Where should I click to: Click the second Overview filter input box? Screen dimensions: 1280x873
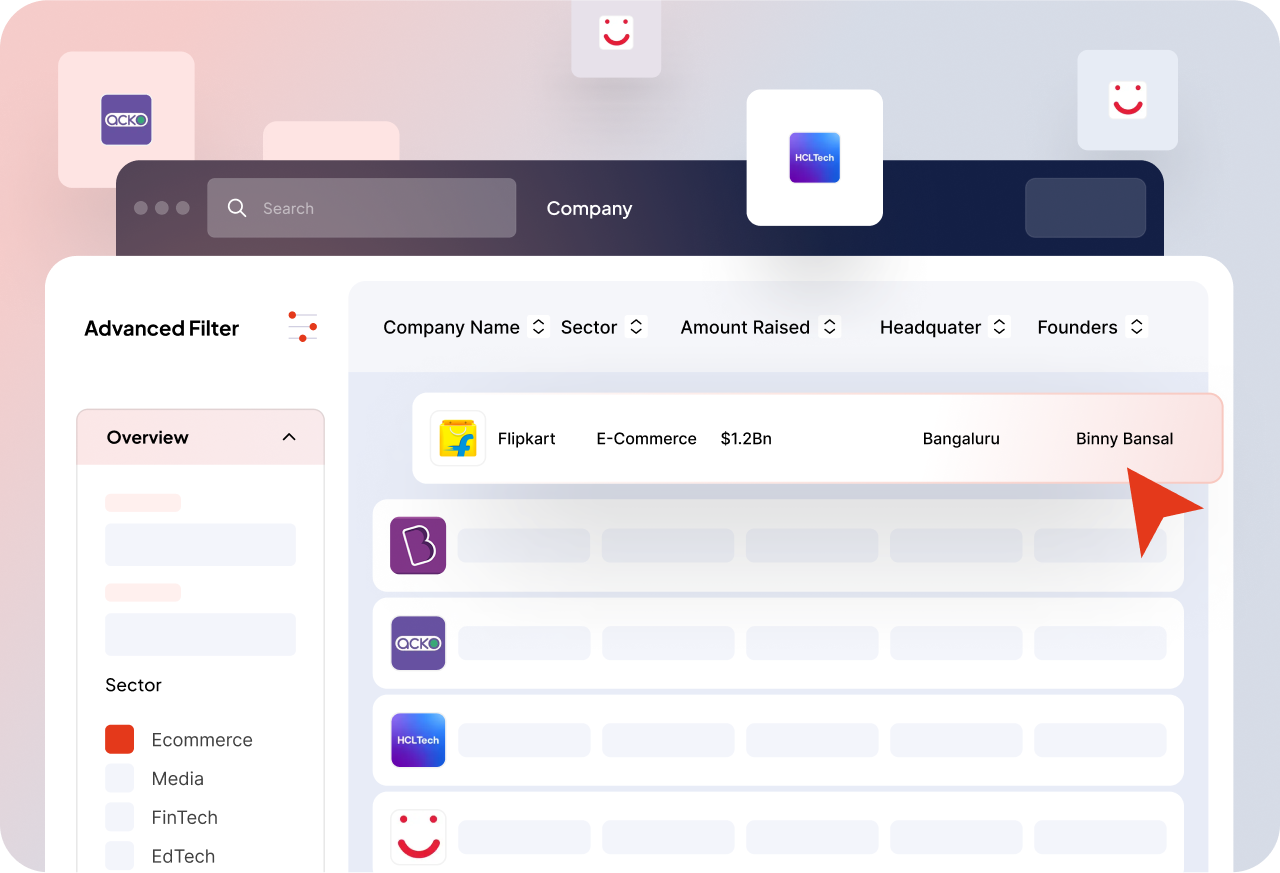[x=200, y=634]
